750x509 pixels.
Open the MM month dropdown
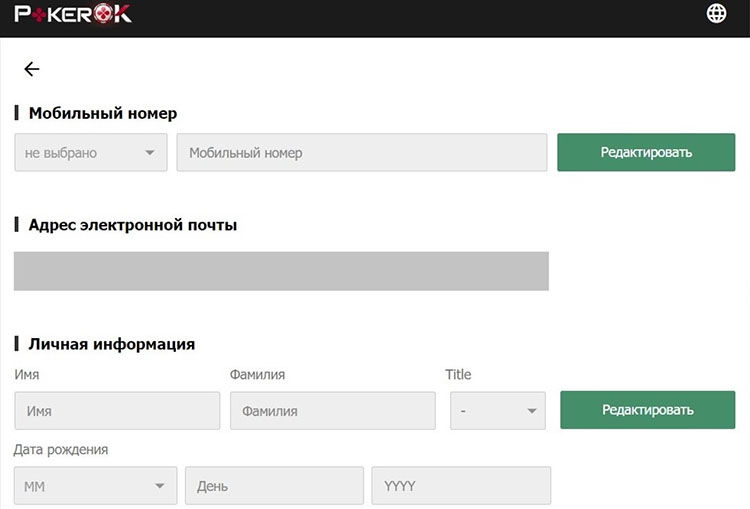pos(95,486)
